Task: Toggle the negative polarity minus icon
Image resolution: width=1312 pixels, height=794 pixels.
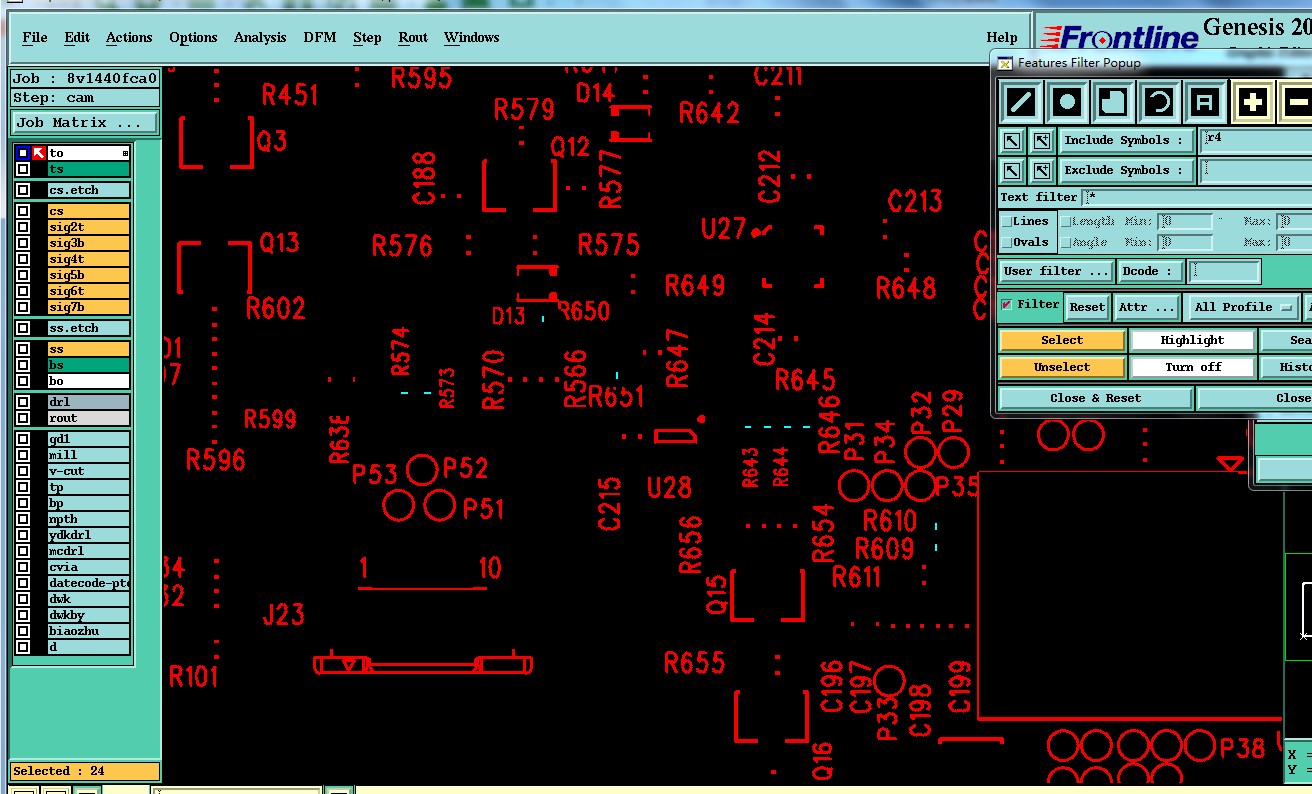Action: pos(1296,102)
